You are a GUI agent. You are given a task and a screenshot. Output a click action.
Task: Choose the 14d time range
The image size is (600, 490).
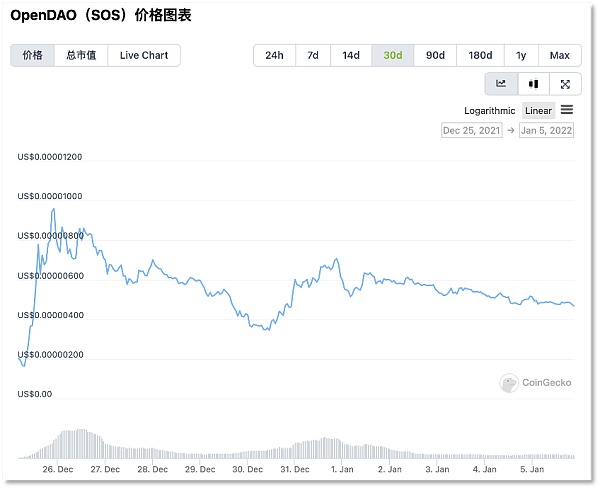(351, 55)
